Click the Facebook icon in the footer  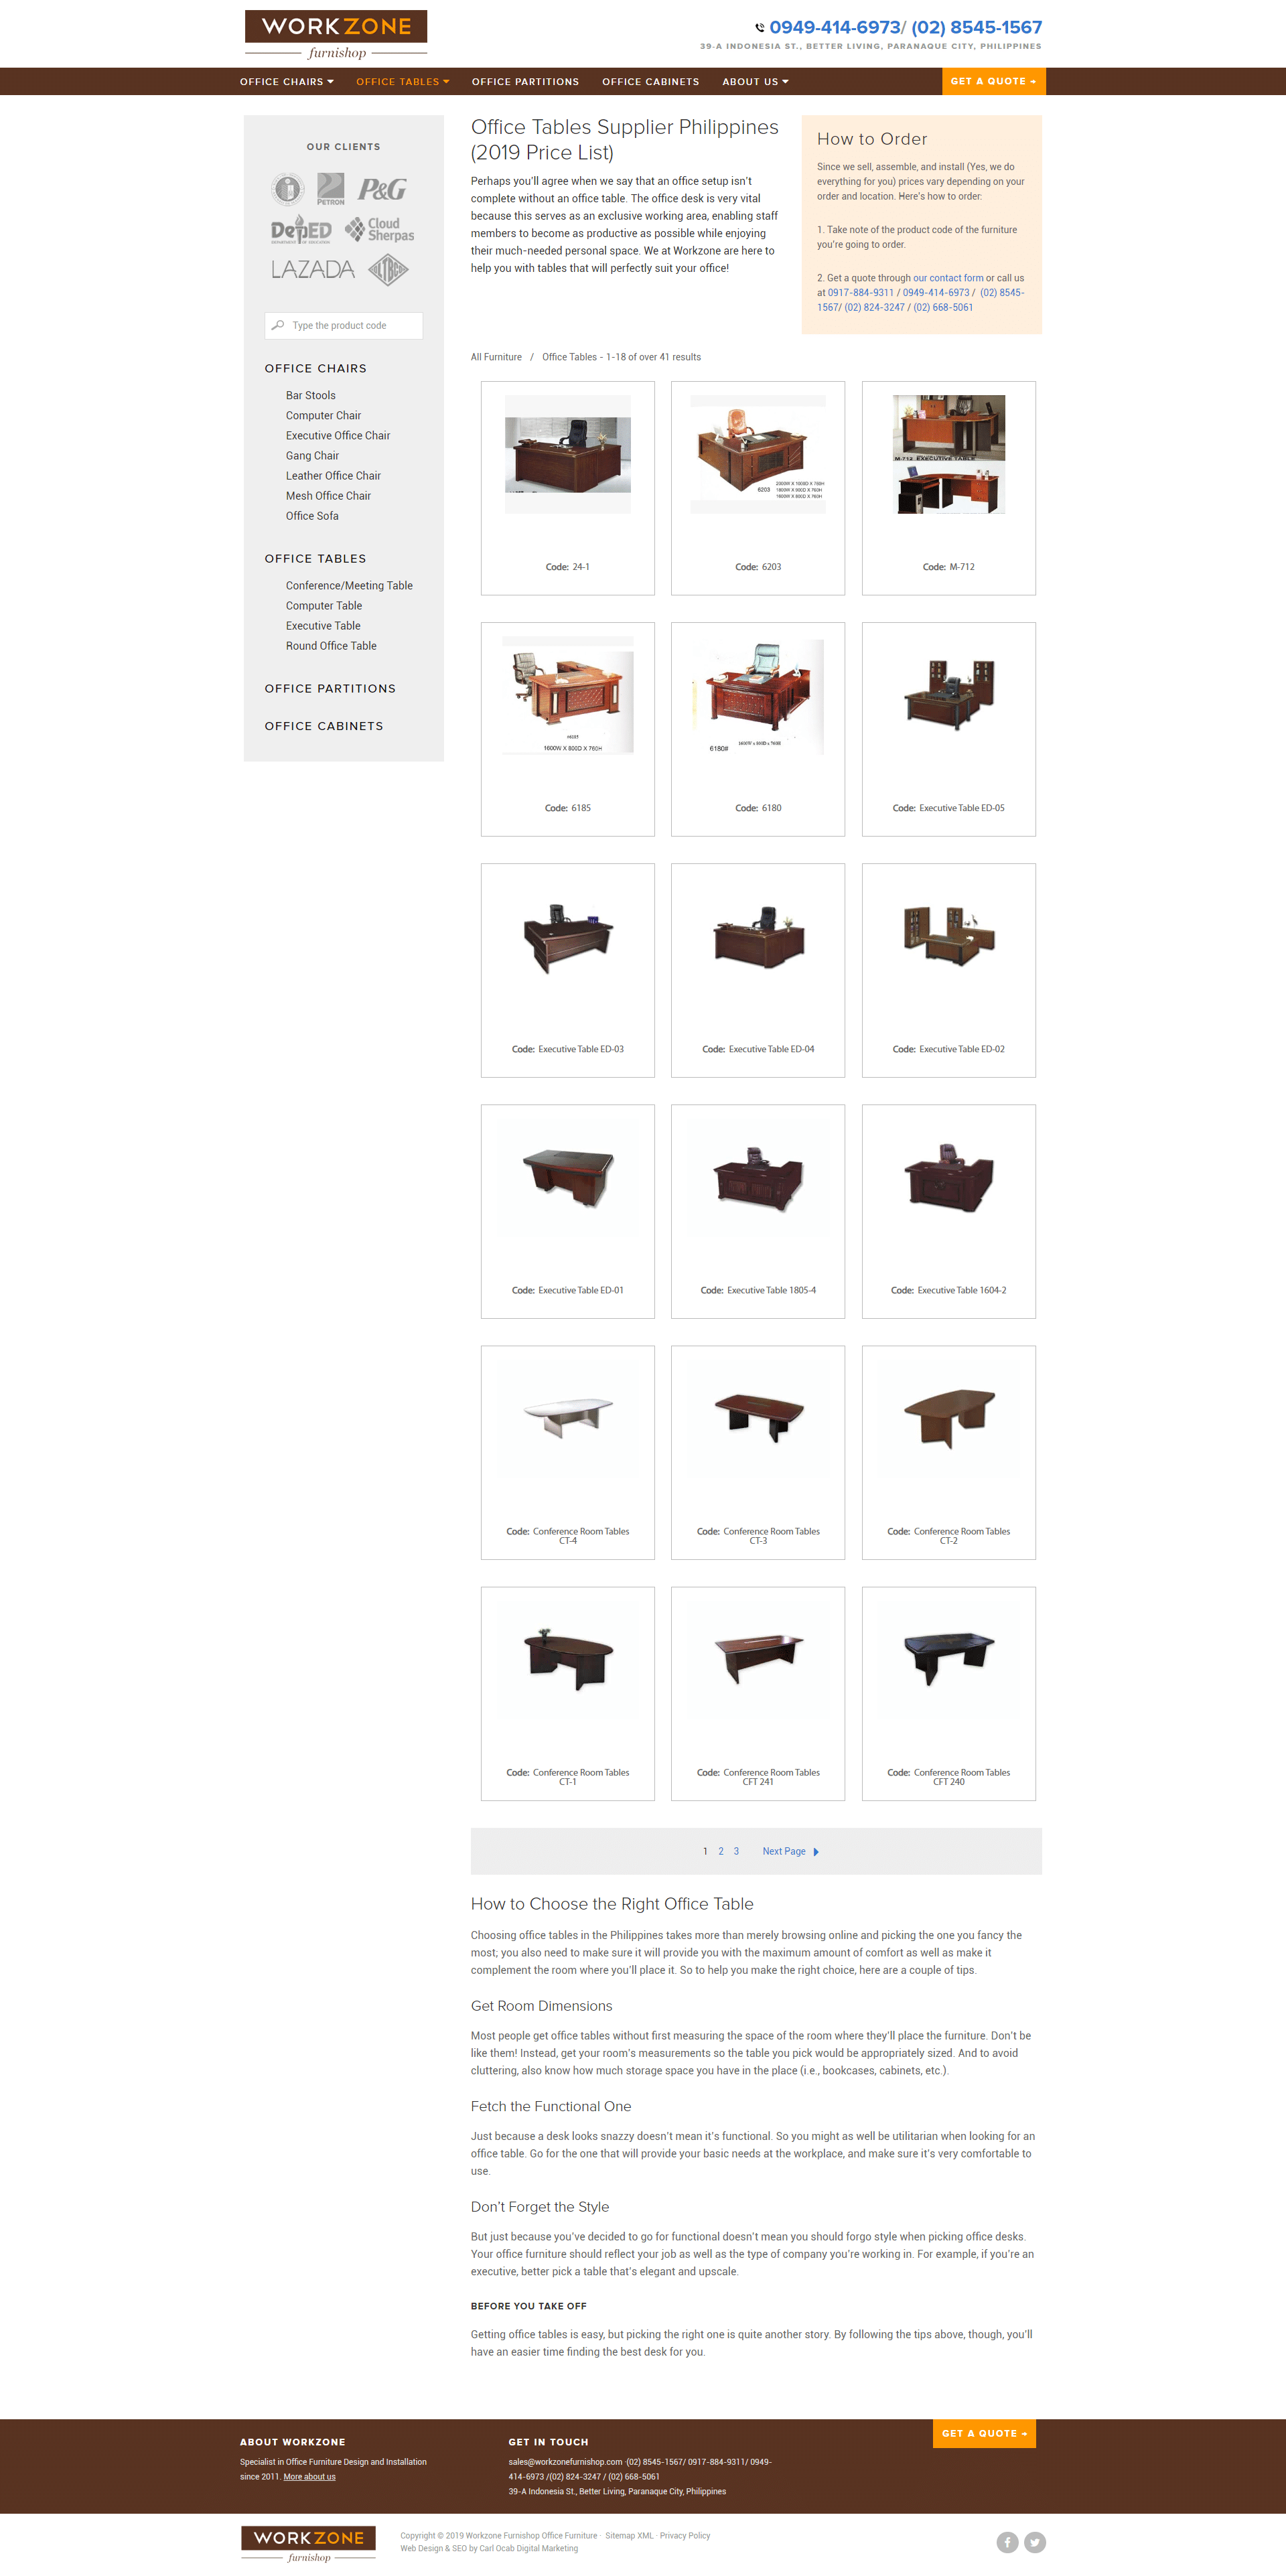(x=1007, y=2541)
